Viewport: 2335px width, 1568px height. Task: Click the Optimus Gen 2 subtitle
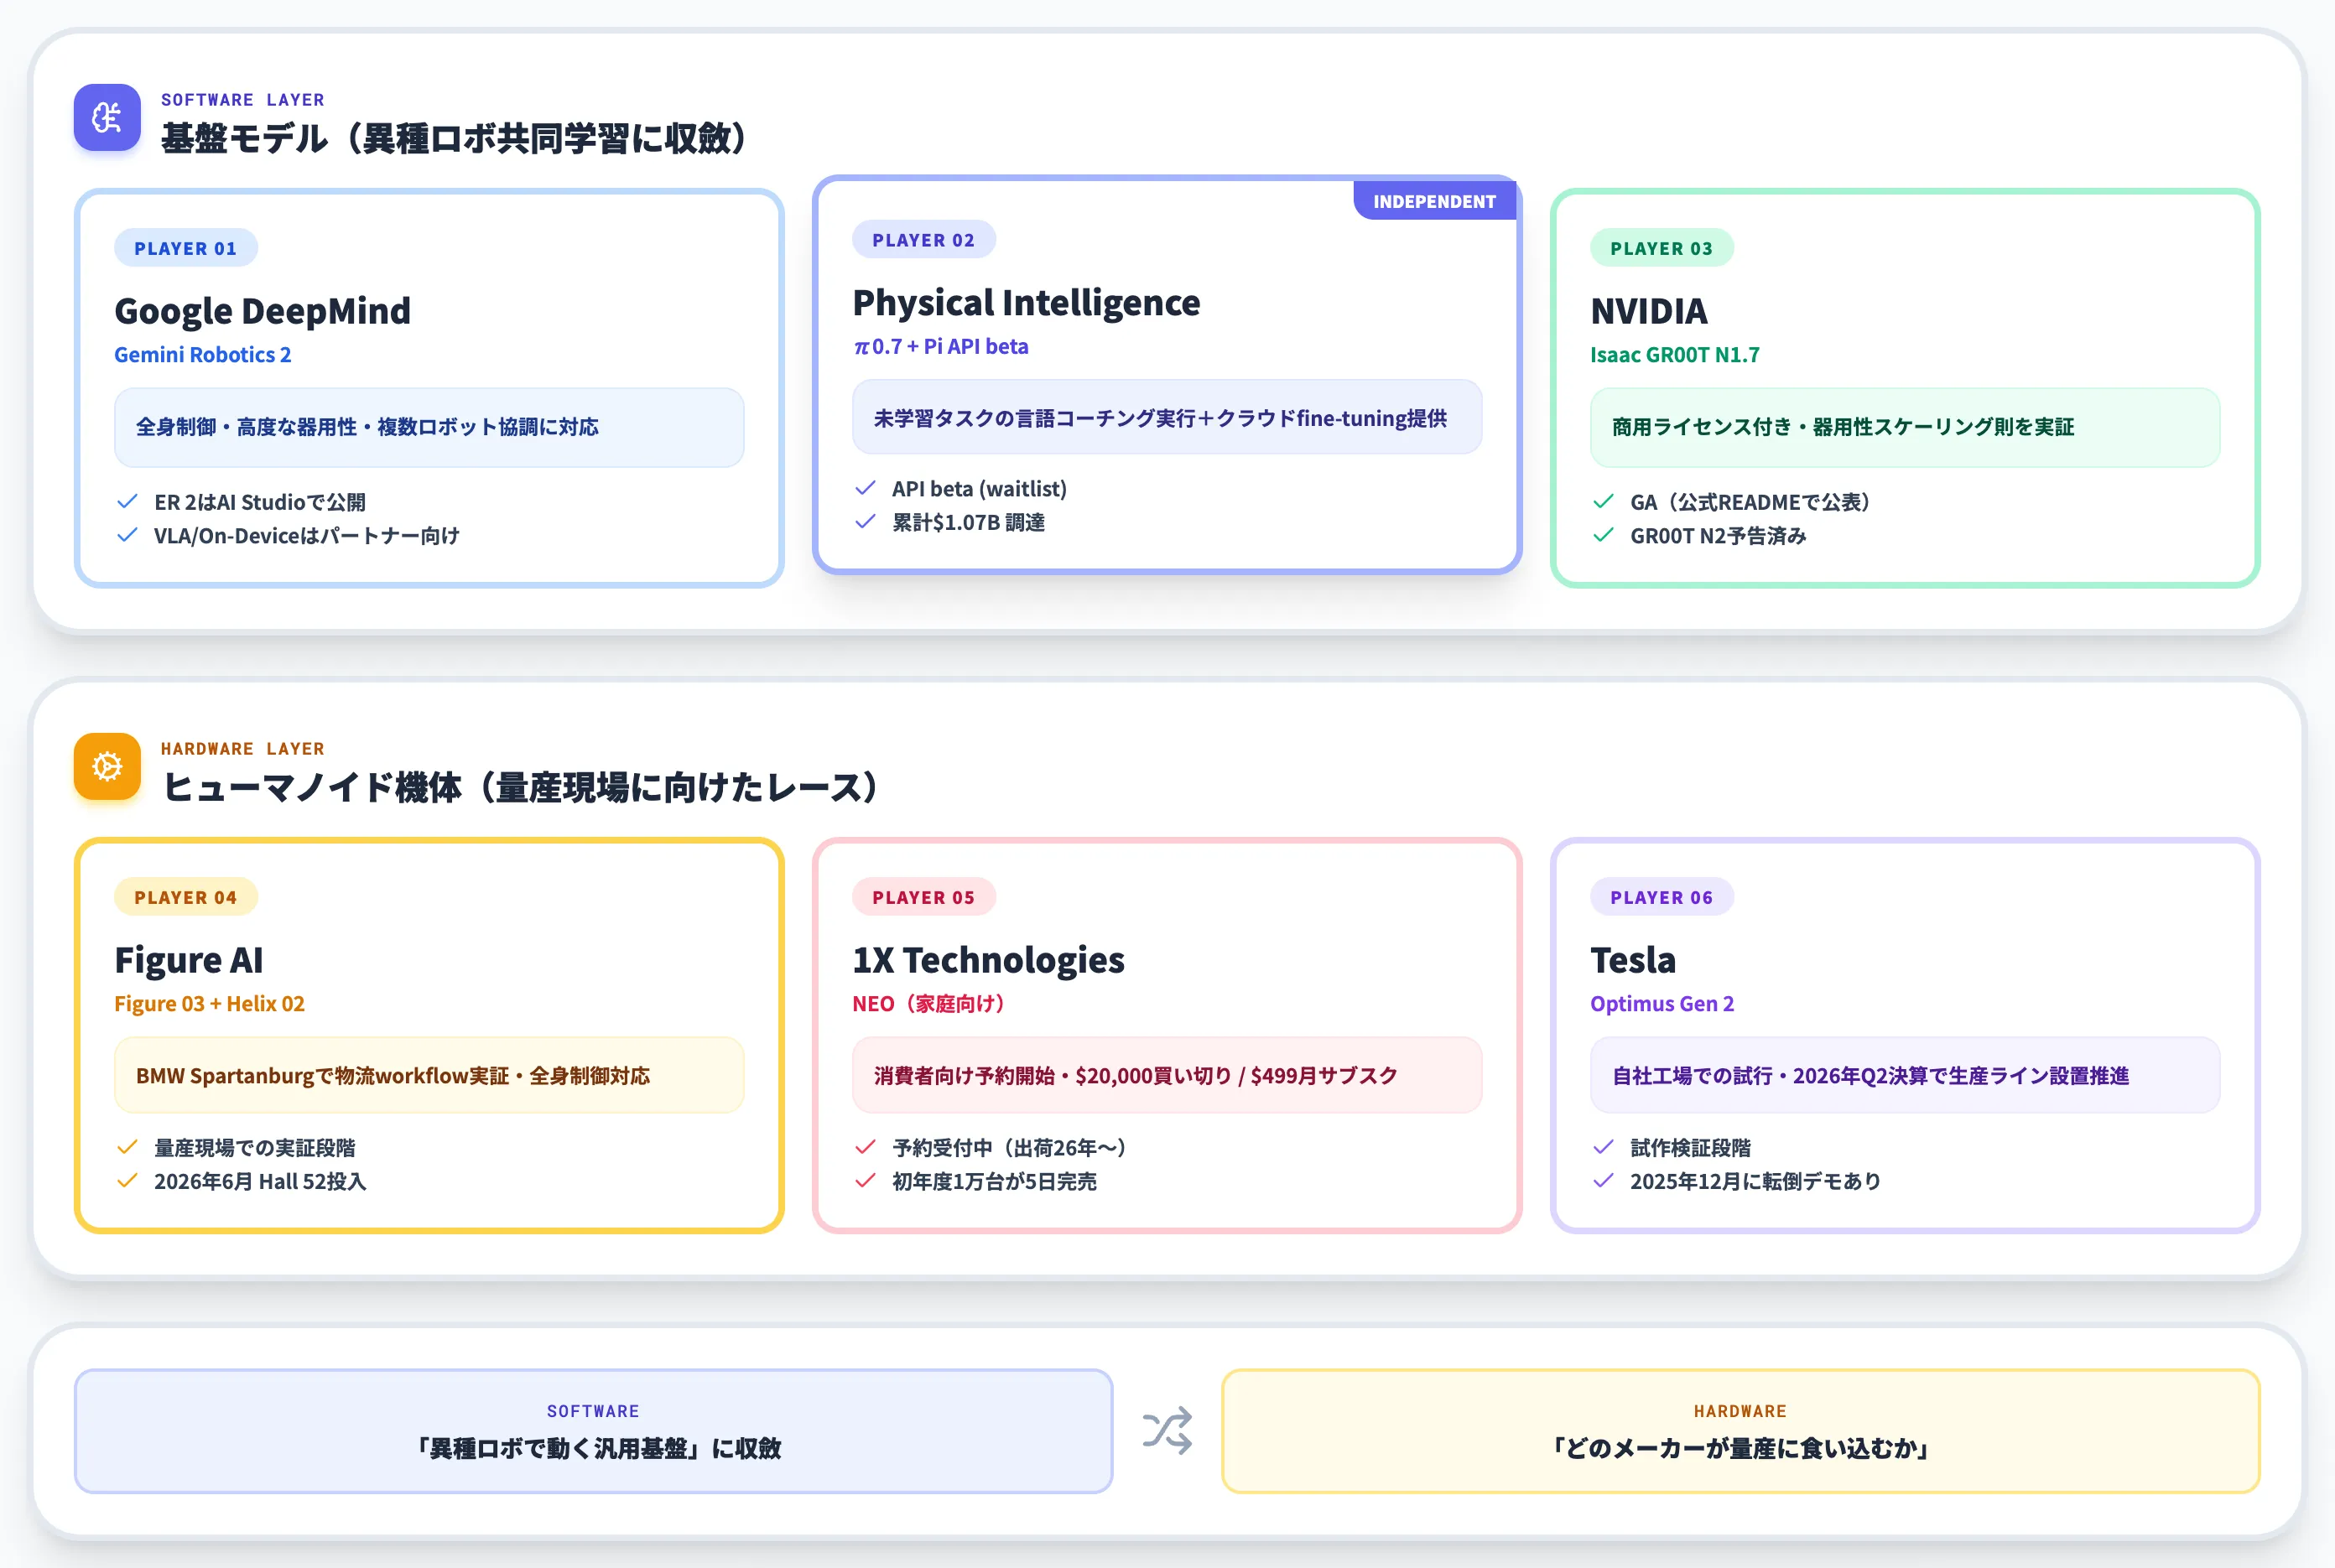1662,1004
